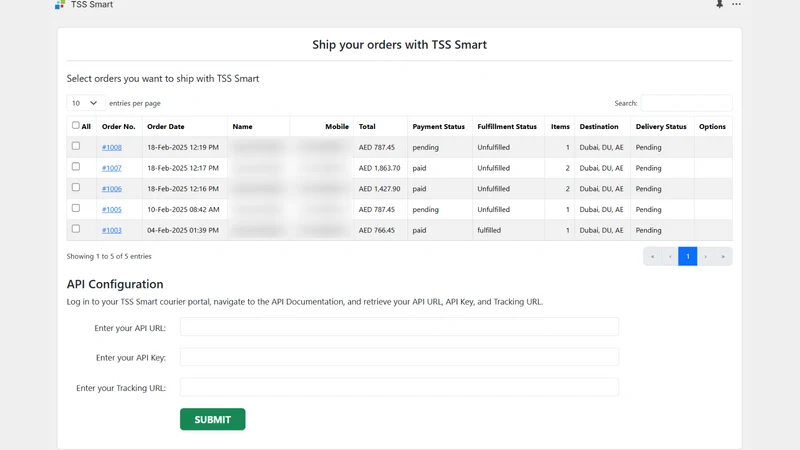
Task: Go to next page pagination button
Action: pyautogui.click(x=706, y=257)
